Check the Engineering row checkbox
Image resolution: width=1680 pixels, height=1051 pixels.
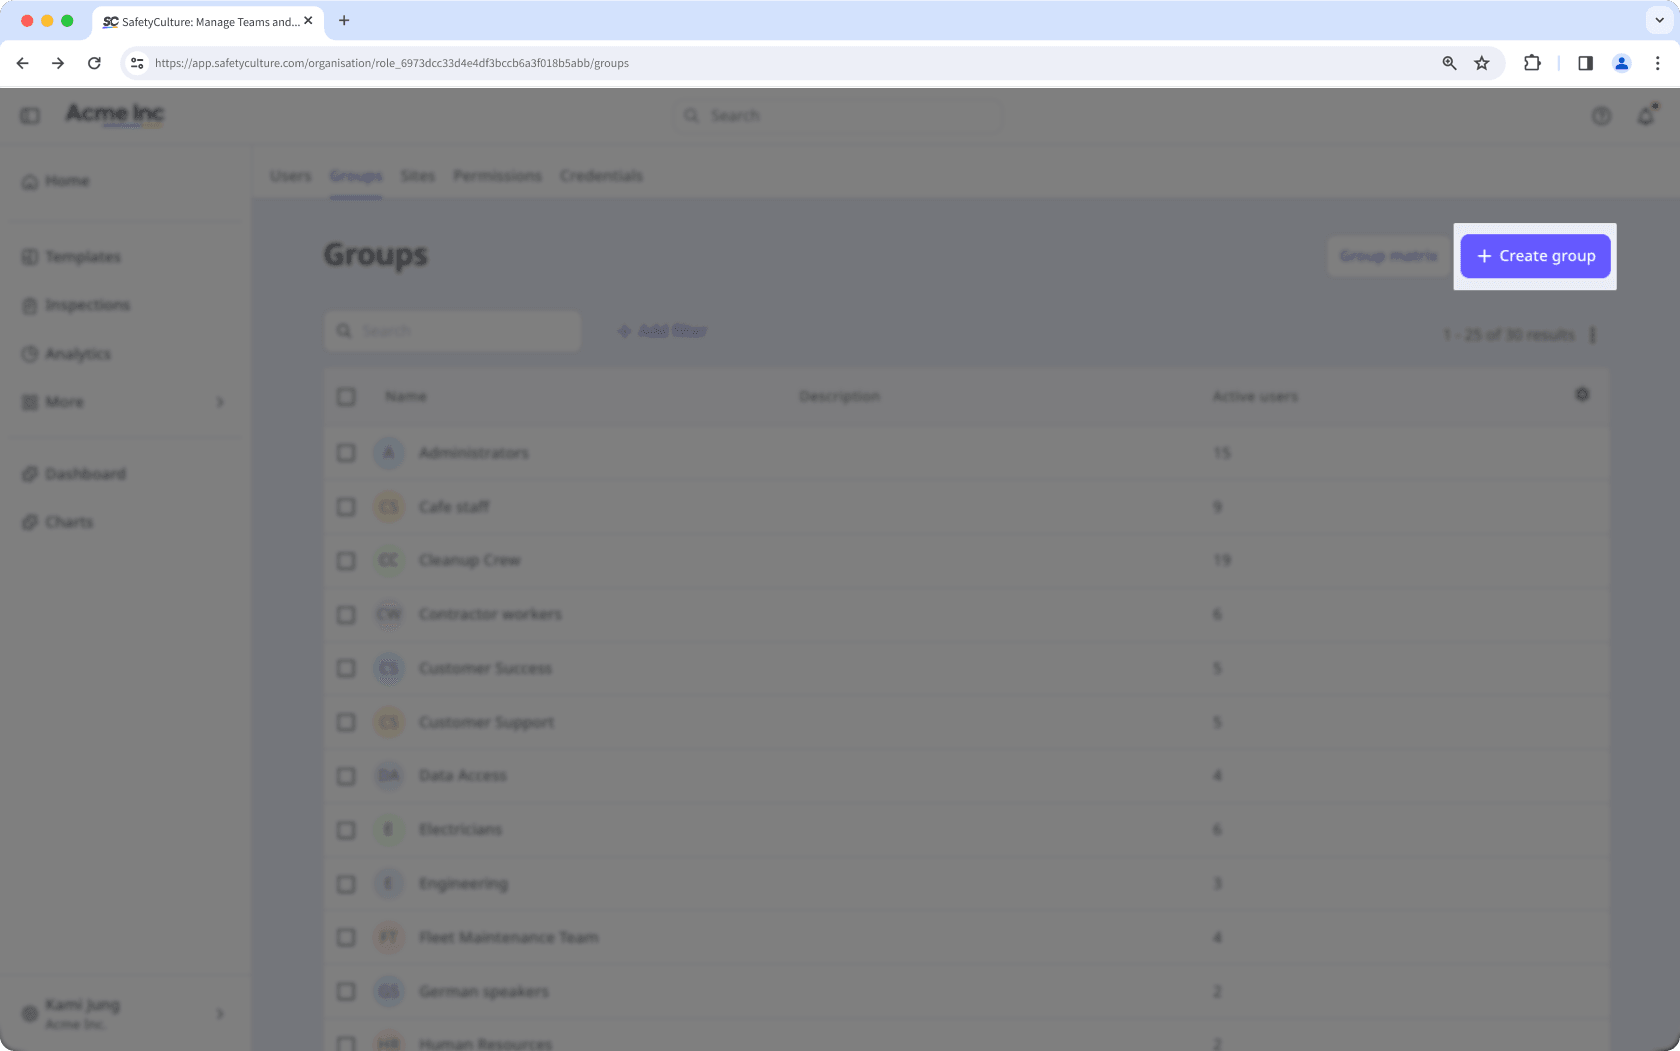tap(346, 884)
